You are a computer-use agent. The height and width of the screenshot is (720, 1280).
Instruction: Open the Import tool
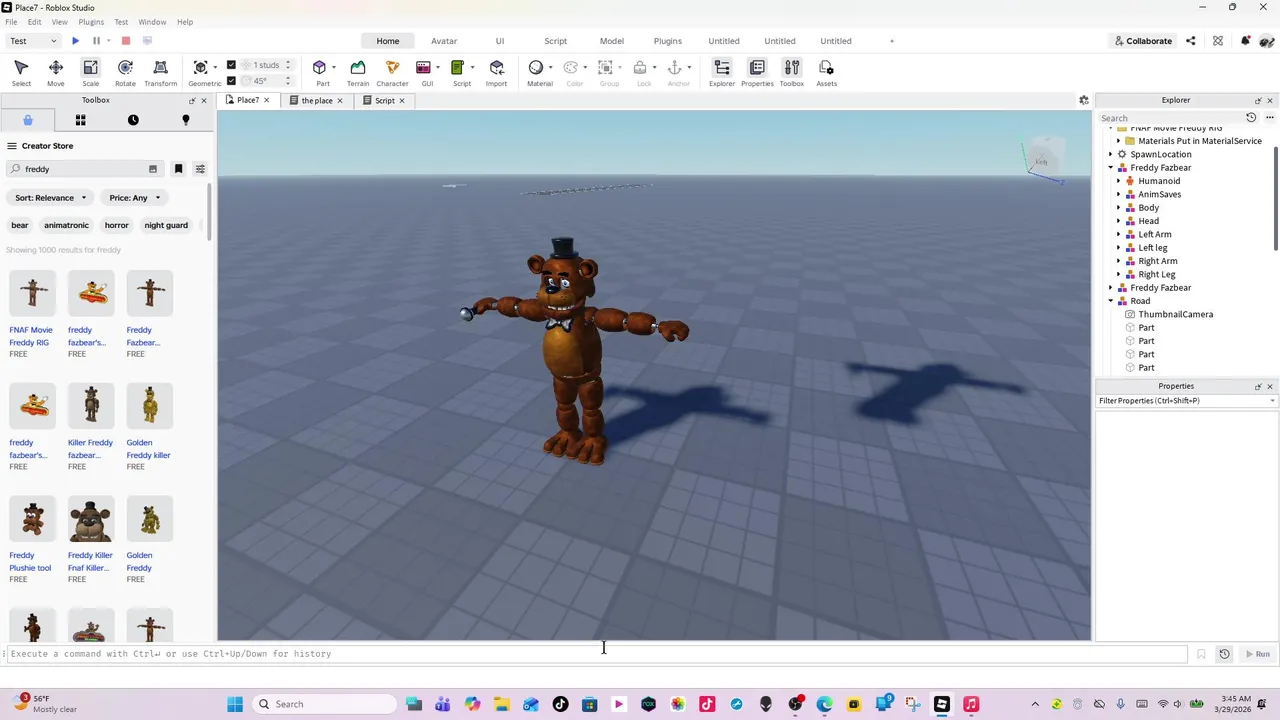[x=496, y=72]
